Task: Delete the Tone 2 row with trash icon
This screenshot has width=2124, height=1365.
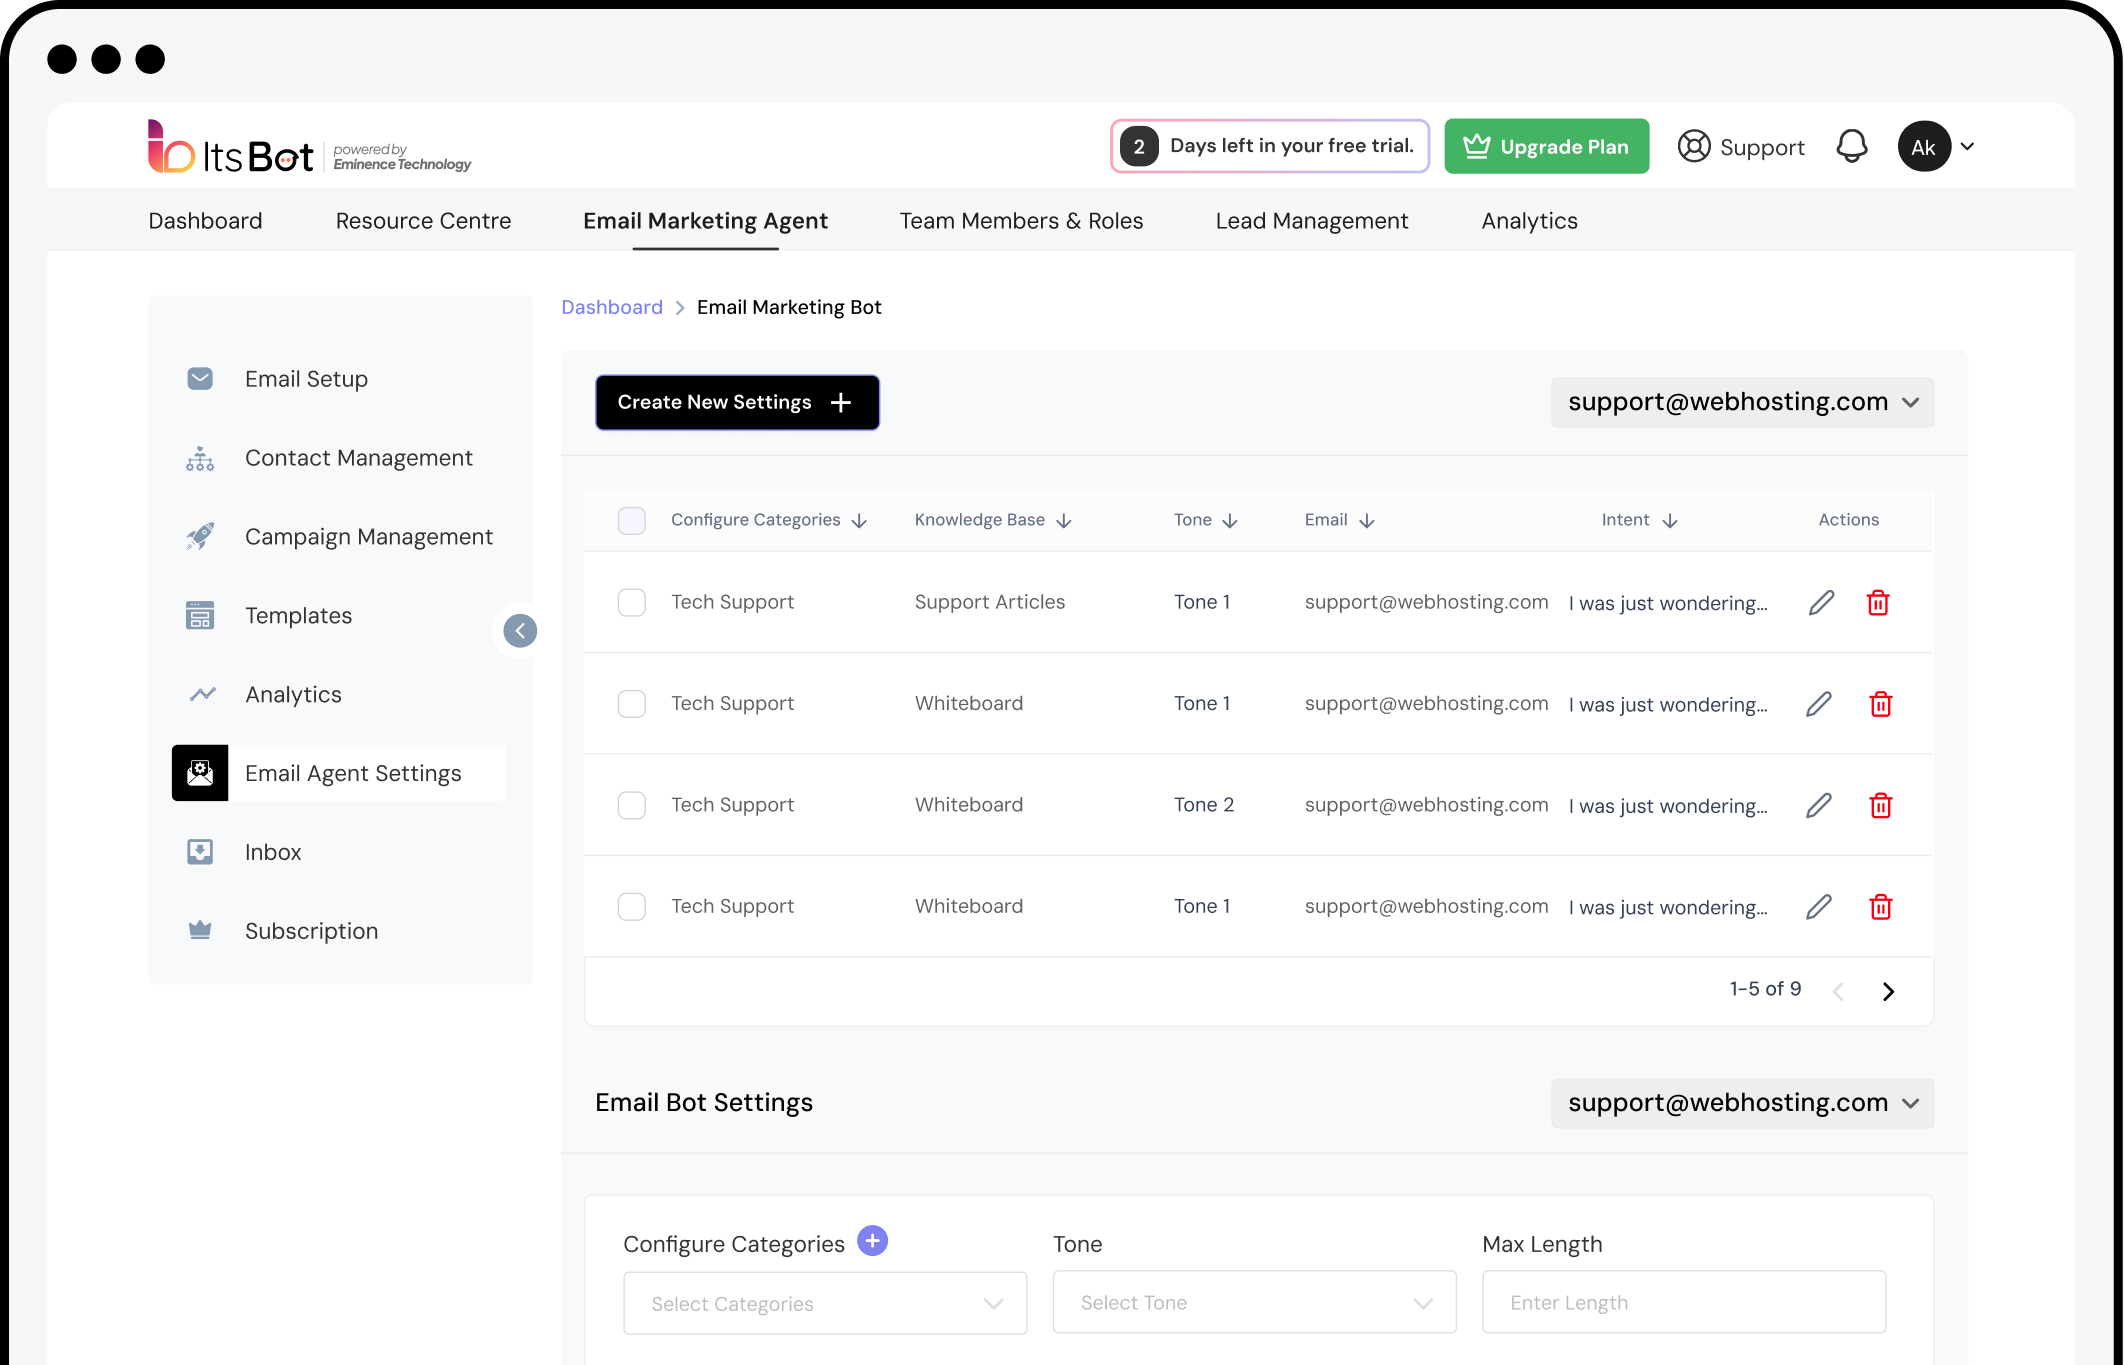Action: click(1880, 805)
